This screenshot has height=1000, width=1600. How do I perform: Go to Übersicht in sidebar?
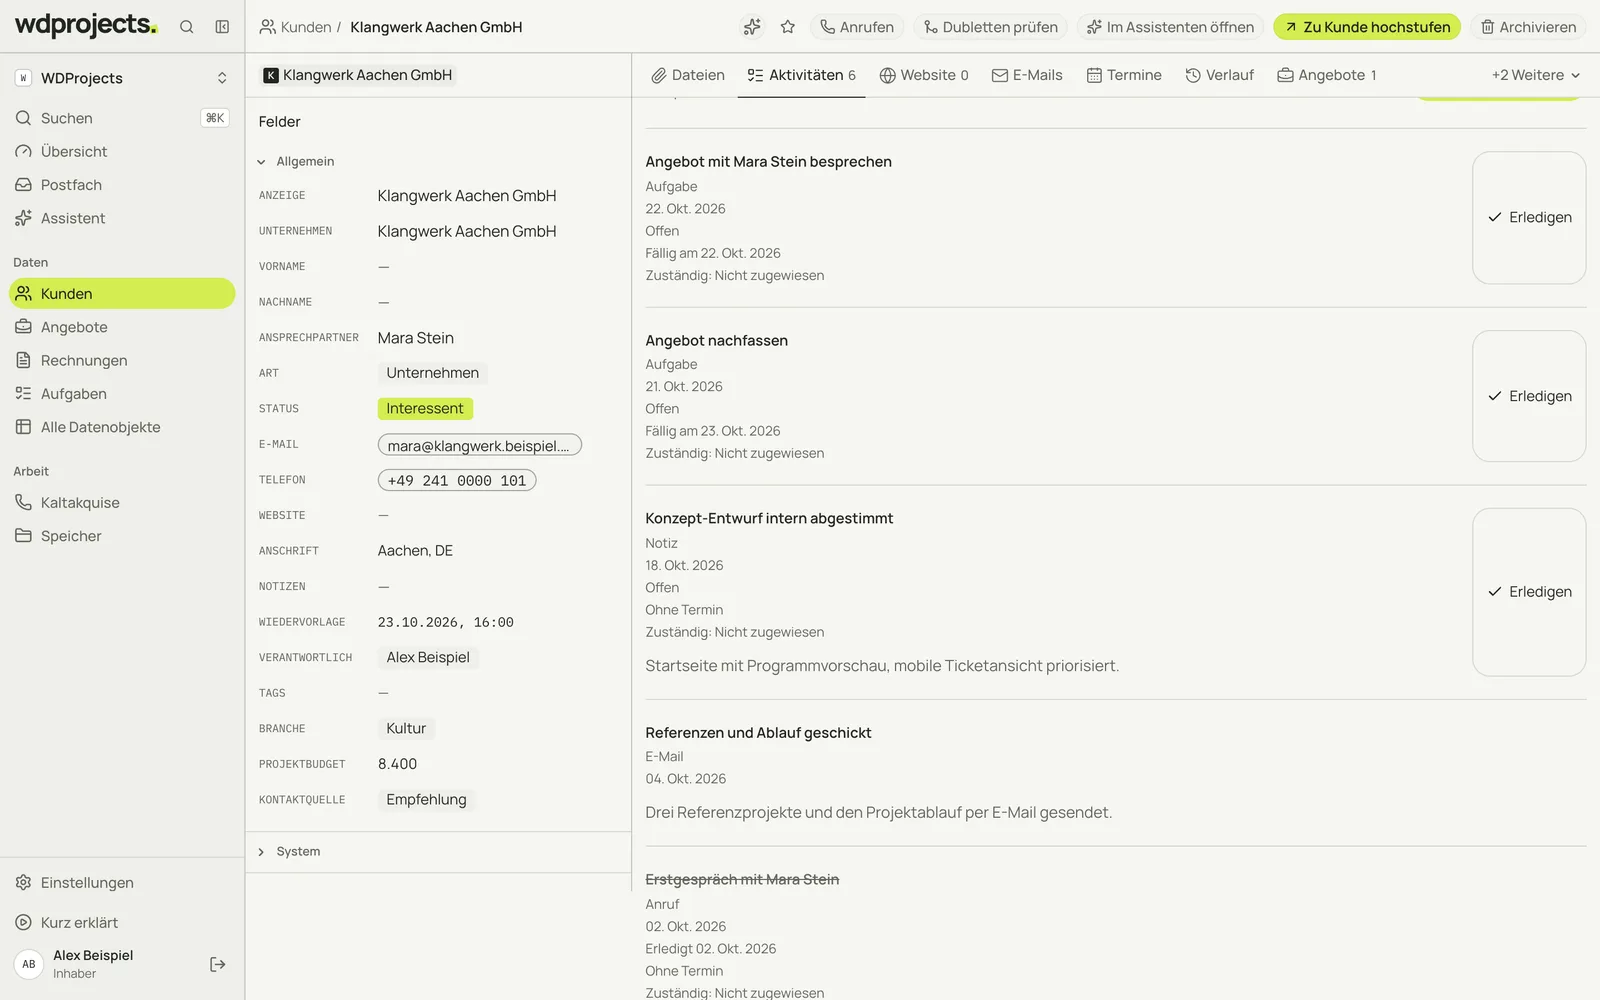coord(122,151)
